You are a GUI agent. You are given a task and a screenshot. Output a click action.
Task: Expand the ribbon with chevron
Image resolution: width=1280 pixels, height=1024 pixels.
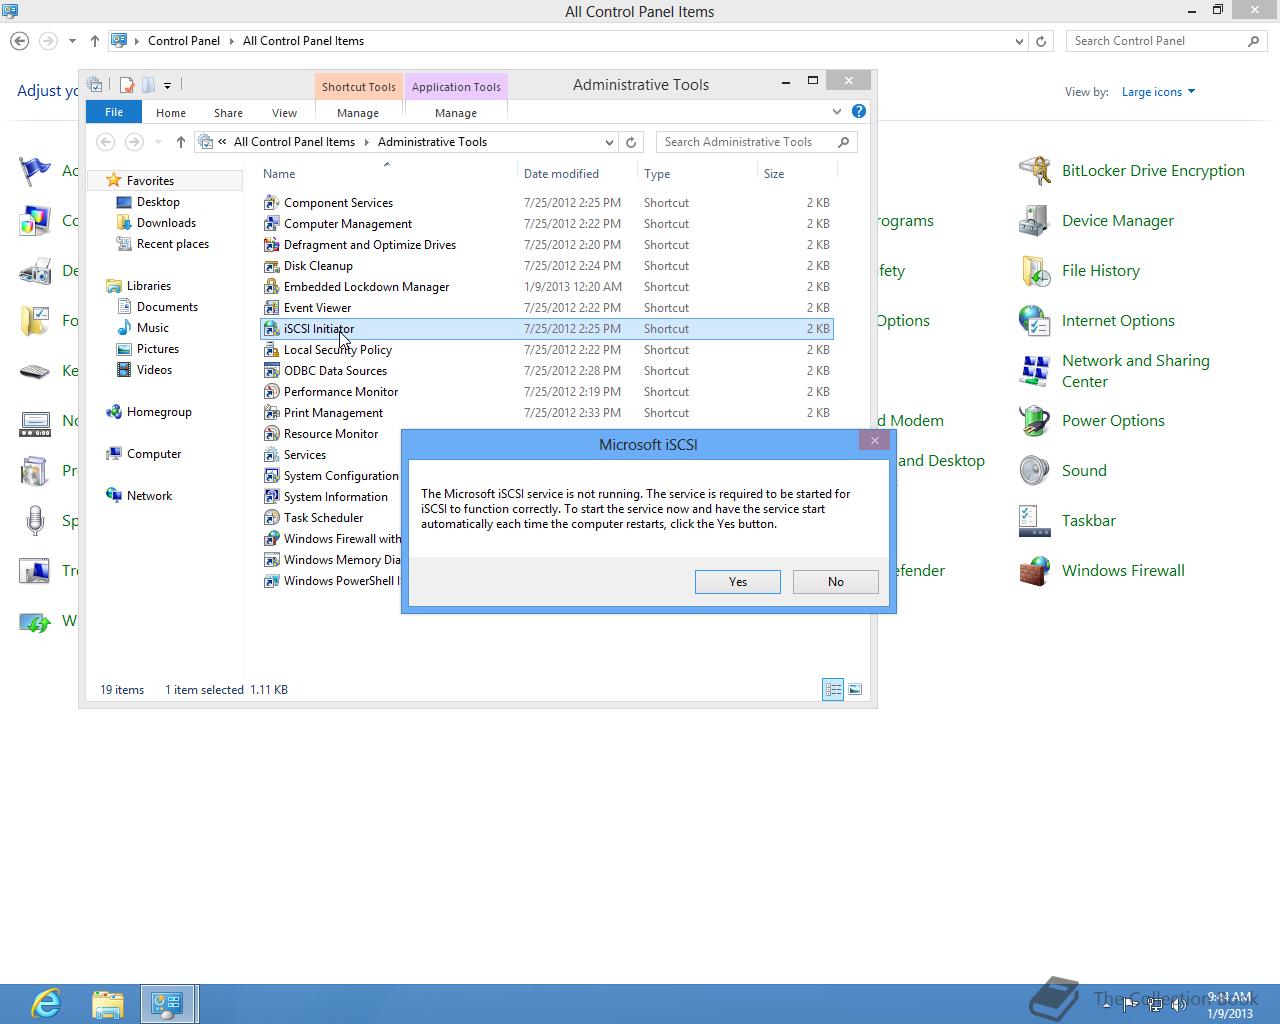click(837, 112)
